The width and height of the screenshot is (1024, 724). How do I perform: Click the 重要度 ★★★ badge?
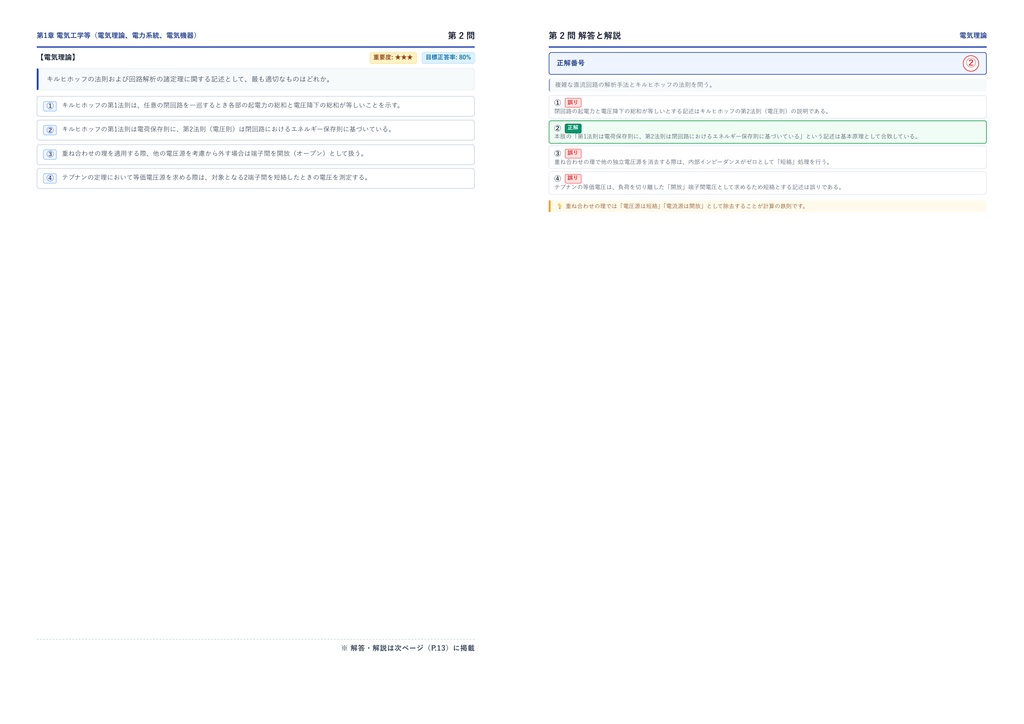(x=393, y=57)
